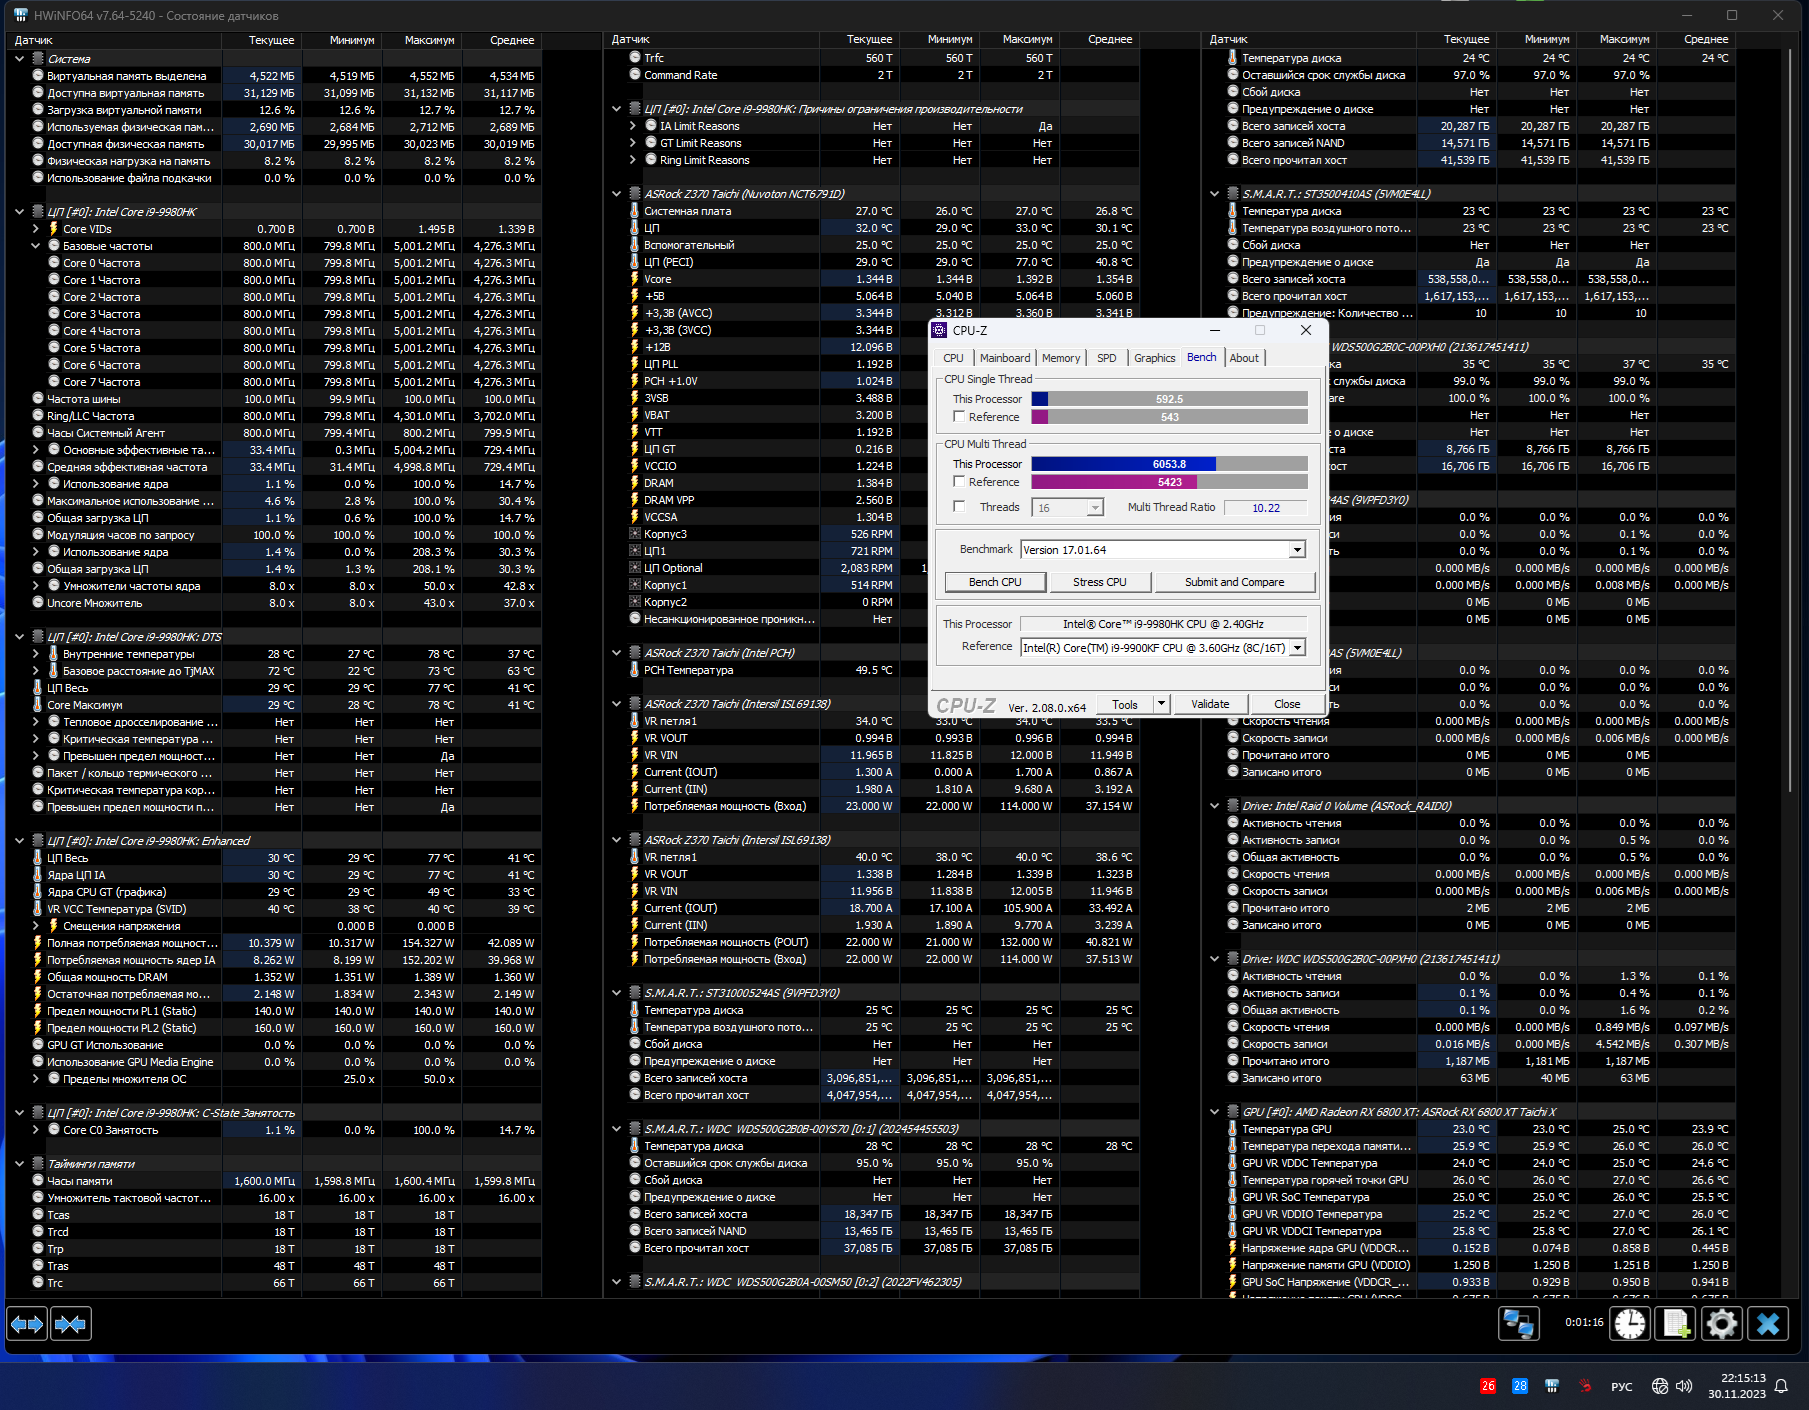This screenshot has height=1410, width=1809.
Task: Click the clock icon to reset timer
Action: 1630,1324
